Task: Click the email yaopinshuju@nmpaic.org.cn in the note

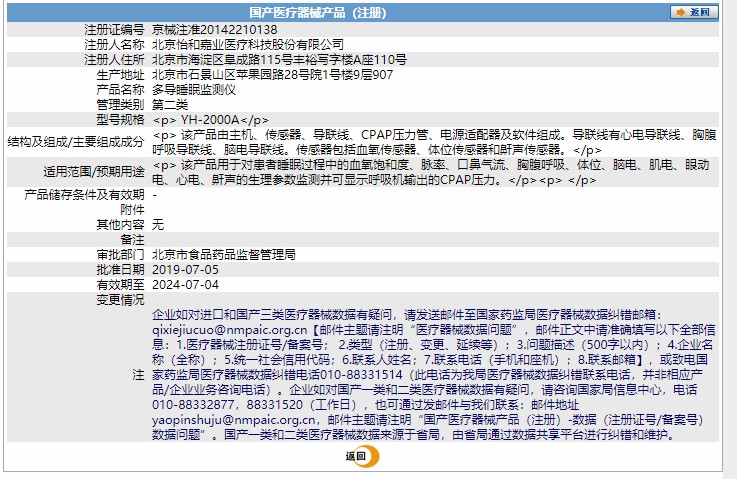Action: pos(234,420)
